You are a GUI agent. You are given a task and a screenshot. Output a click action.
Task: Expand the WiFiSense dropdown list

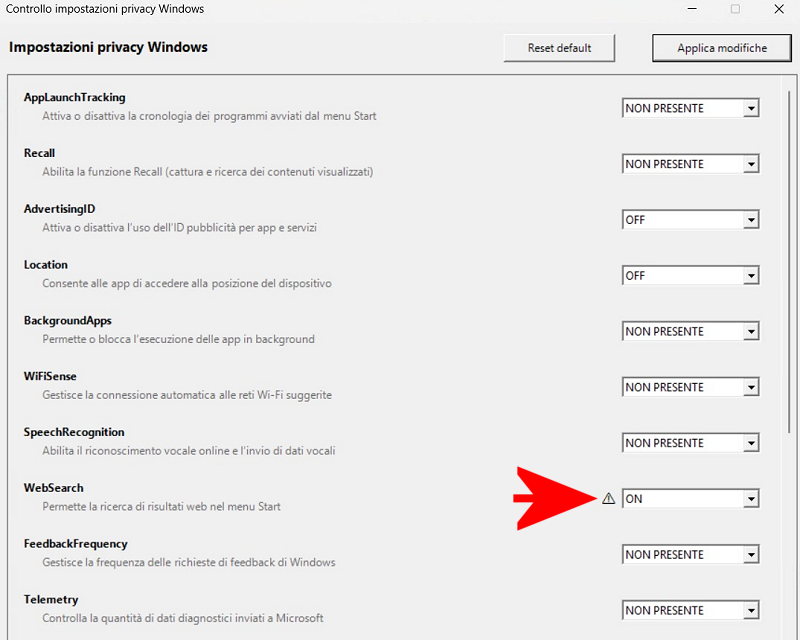pyautogui.click(x=690, y=387)
